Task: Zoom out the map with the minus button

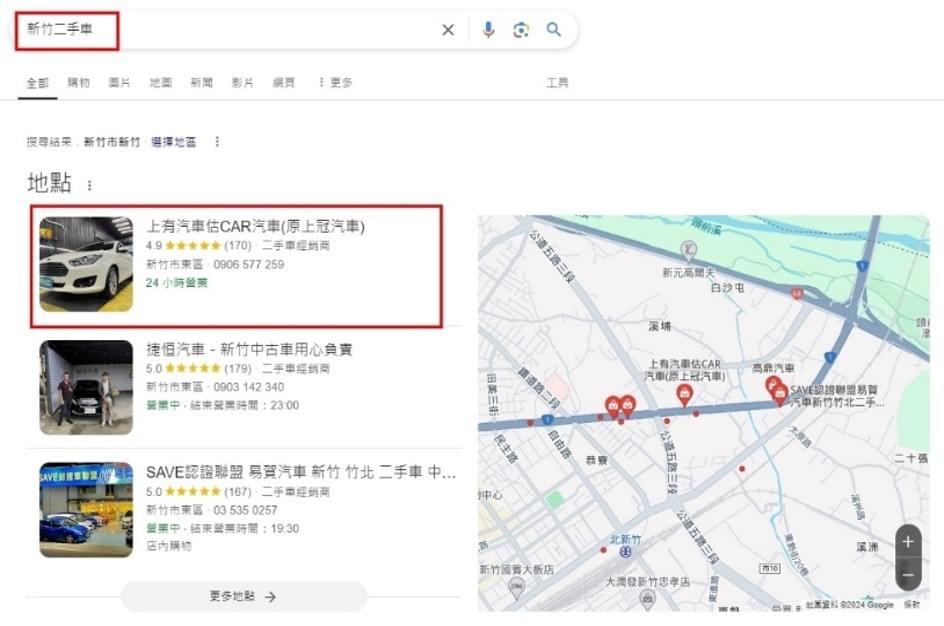Action: pos(908,575)
